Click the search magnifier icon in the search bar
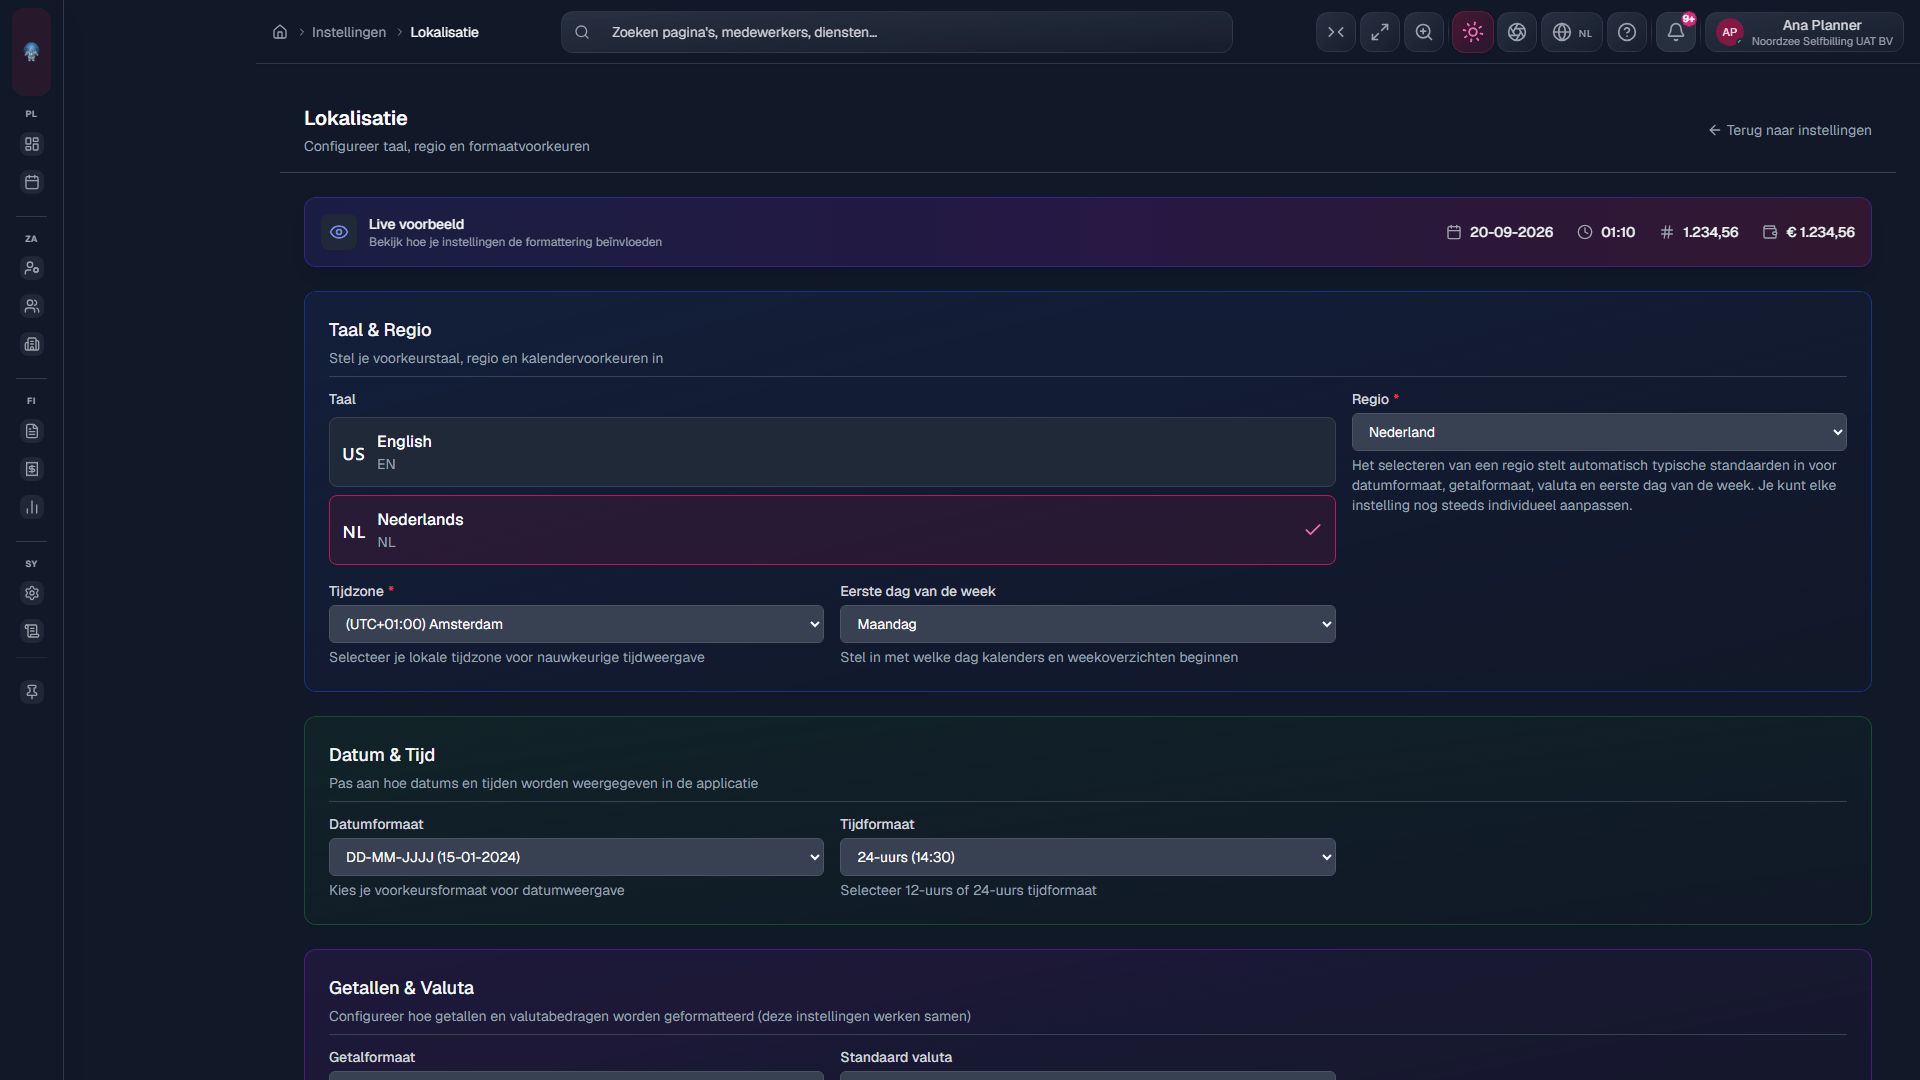 tap(582, 32)
